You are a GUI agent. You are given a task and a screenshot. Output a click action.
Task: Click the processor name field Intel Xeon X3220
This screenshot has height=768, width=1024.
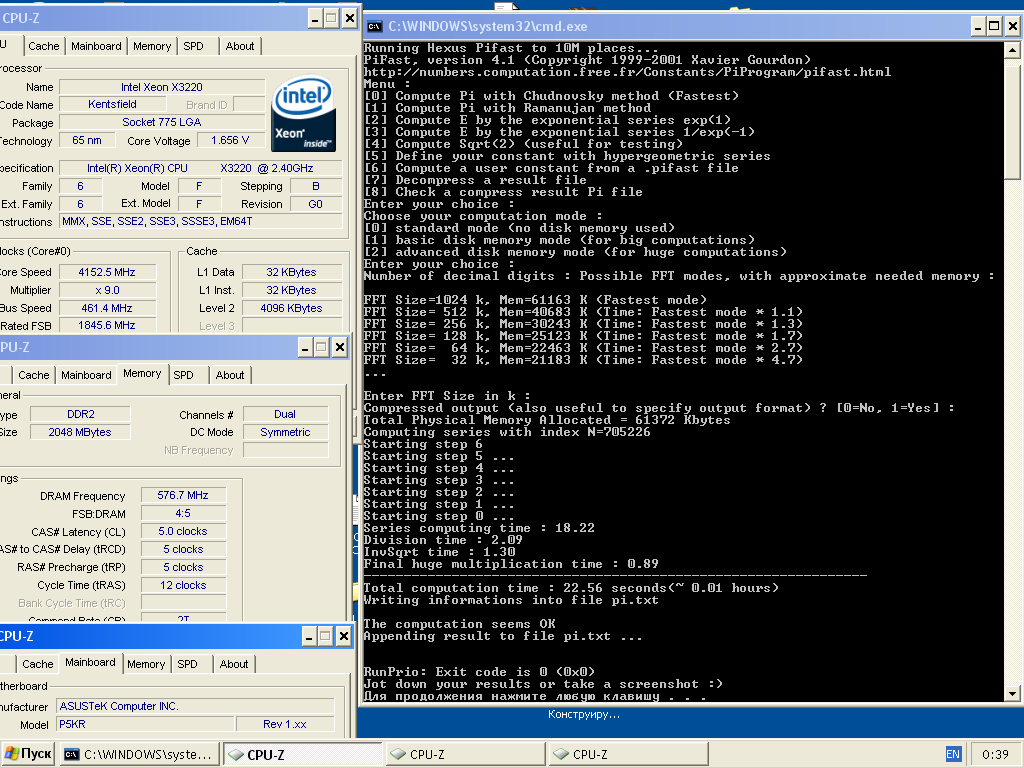tap(162, 87)
